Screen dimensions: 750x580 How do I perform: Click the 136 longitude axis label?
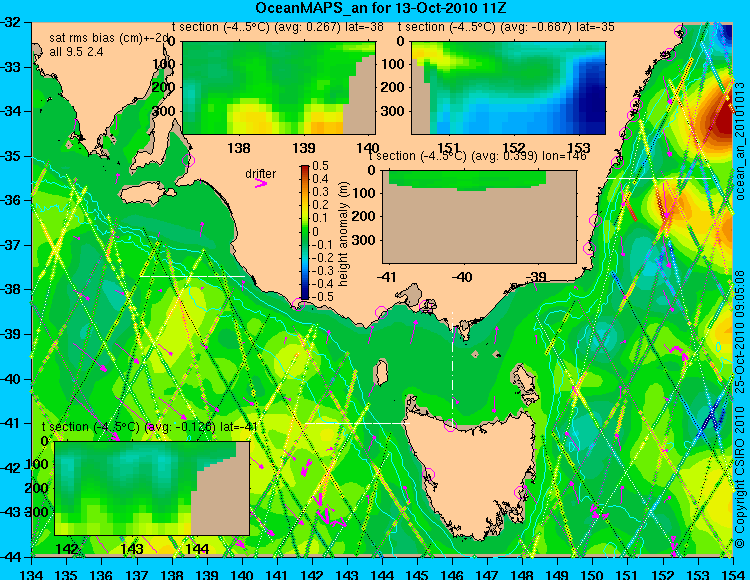pos(102,574)
